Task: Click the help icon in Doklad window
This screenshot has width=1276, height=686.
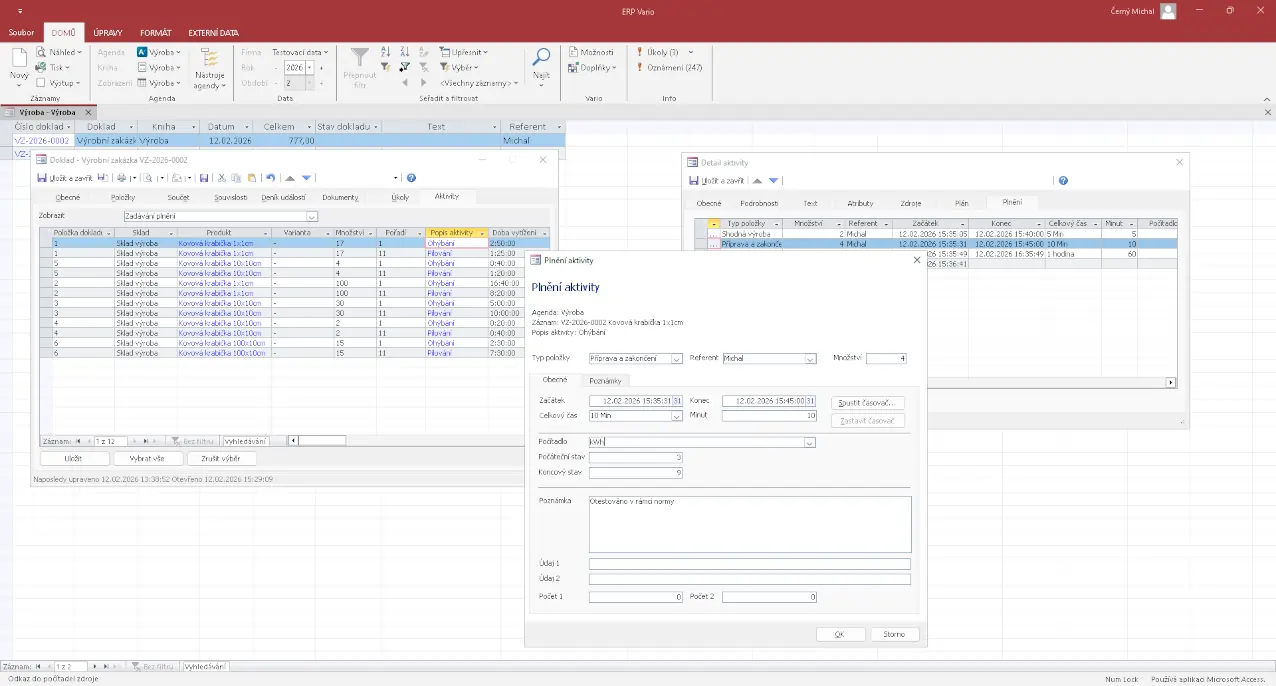Action: pyautogui.click(x=411, y=178)
